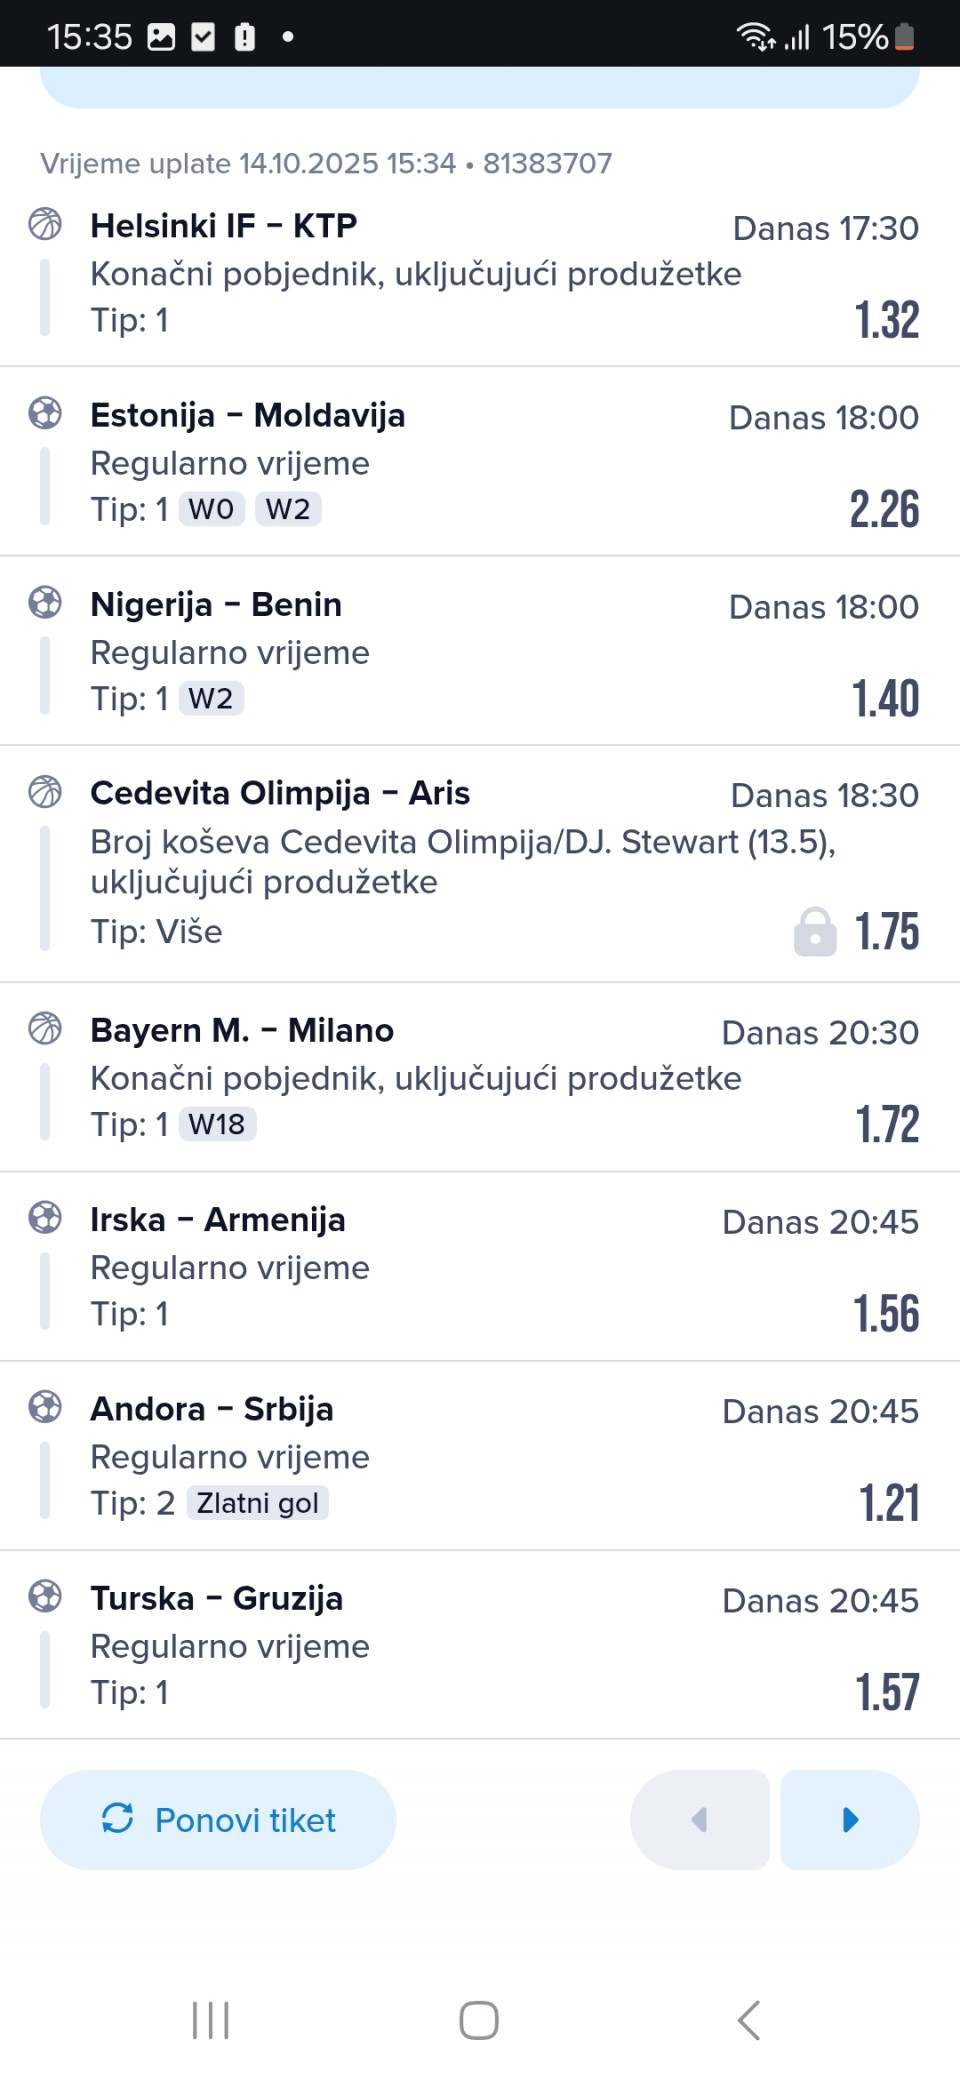Tap football icon next to Estonija – Moldavija

click(x=45, y=413)
